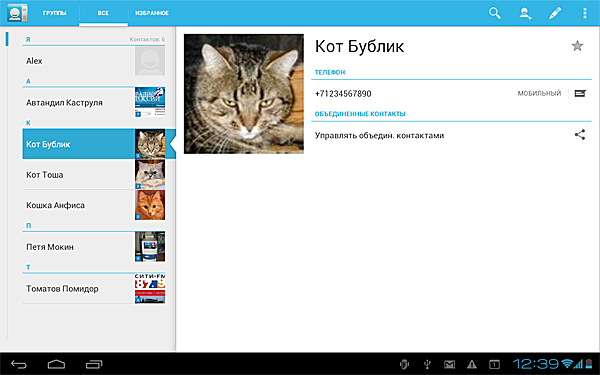The height and width of the screenshot is (375, 600).
Task: Open Кот Тоша contact thumbnail
Action: tap(150, 174)
